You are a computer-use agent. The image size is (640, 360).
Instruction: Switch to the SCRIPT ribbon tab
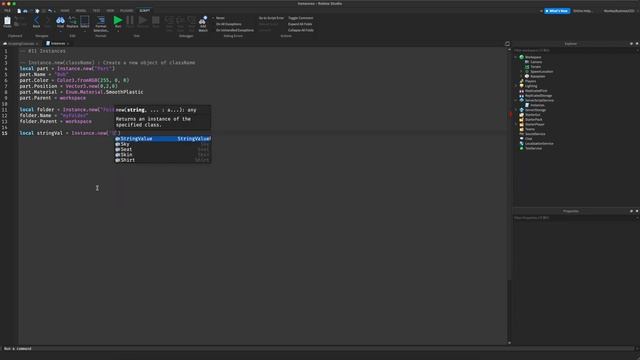click(x=144, y=11)
